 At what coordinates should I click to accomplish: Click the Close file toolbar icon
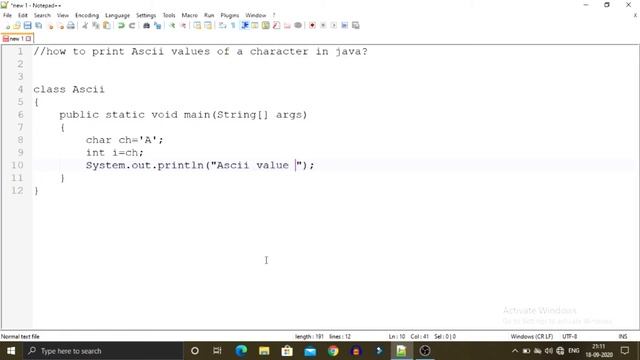[50, 26]
